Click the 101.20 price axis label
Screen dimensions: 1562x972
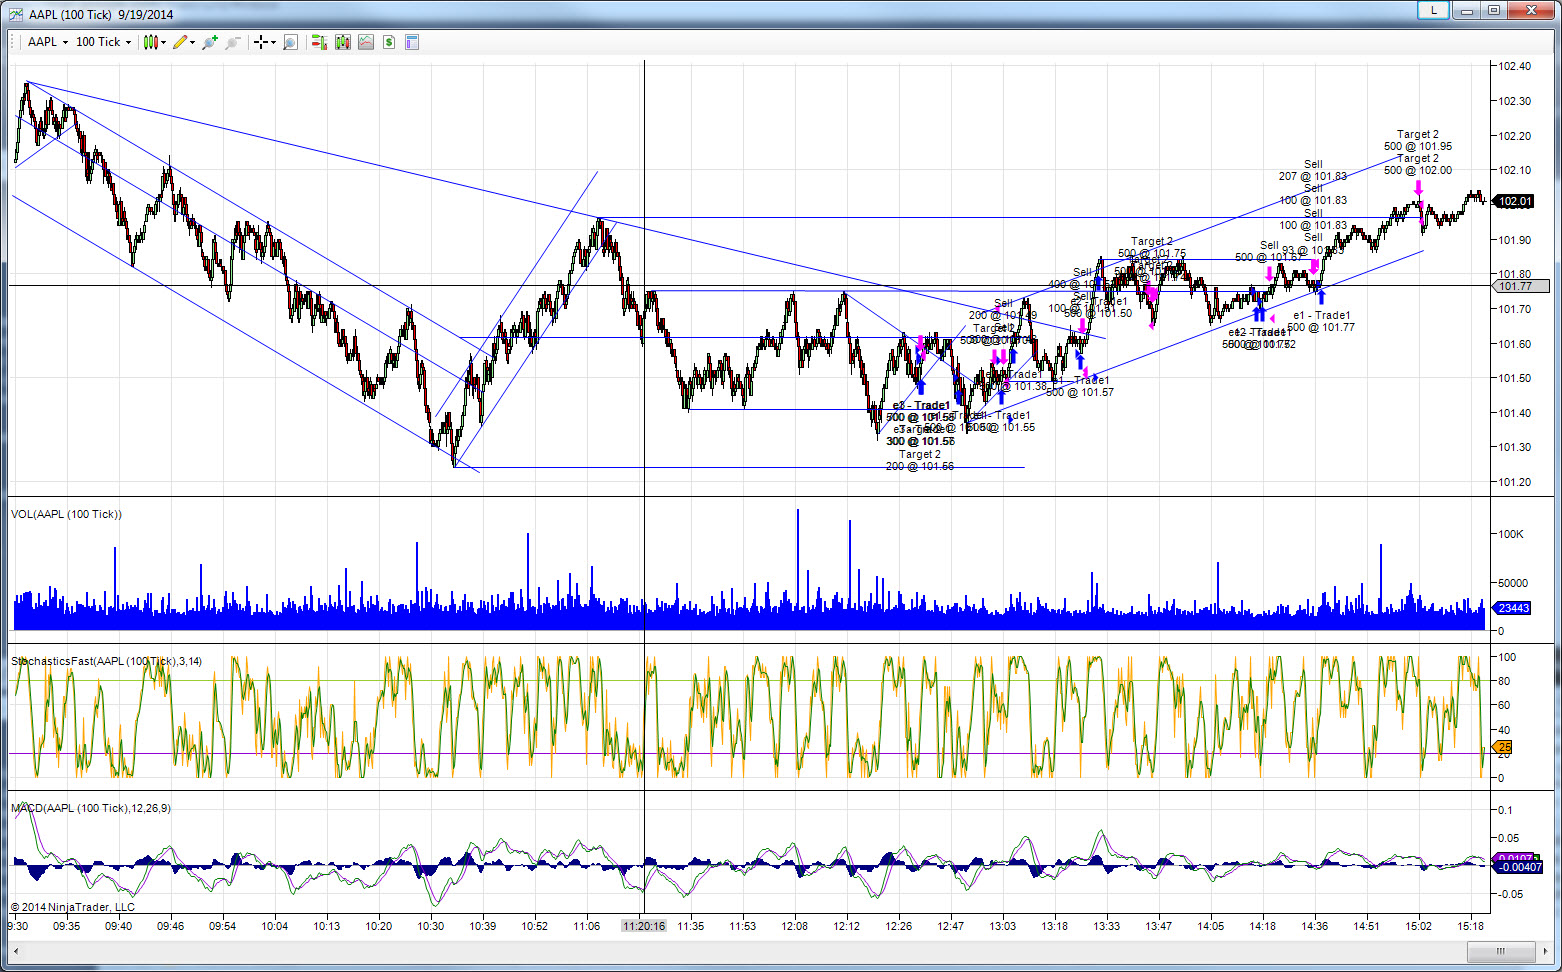1515,482
